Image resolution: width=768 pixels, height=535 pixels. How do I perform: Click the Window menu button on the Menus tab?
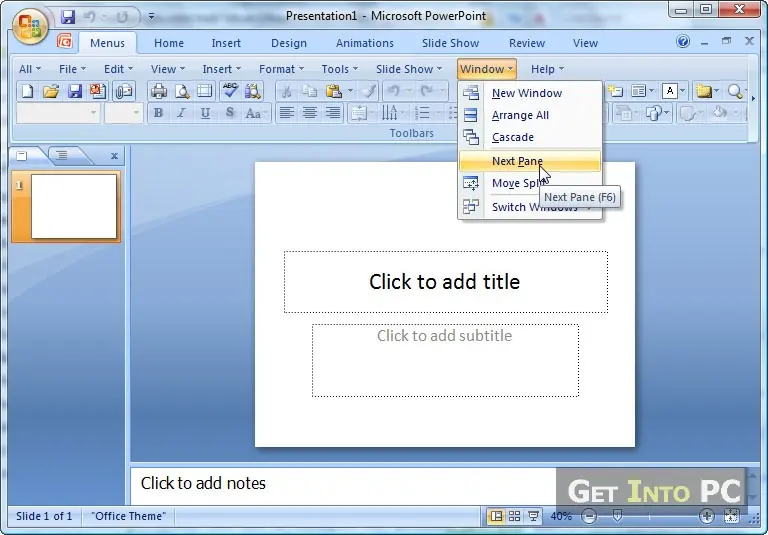(x=487, y=69)
